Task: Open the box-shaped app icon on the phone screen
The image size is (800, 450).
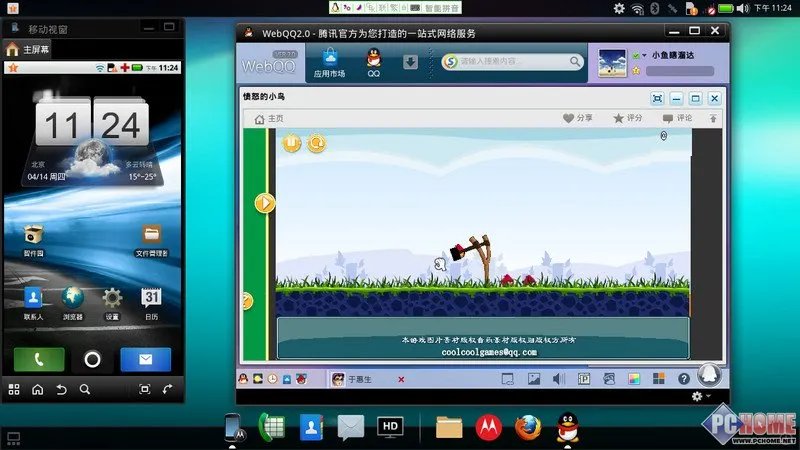Action: coord(34,240)
